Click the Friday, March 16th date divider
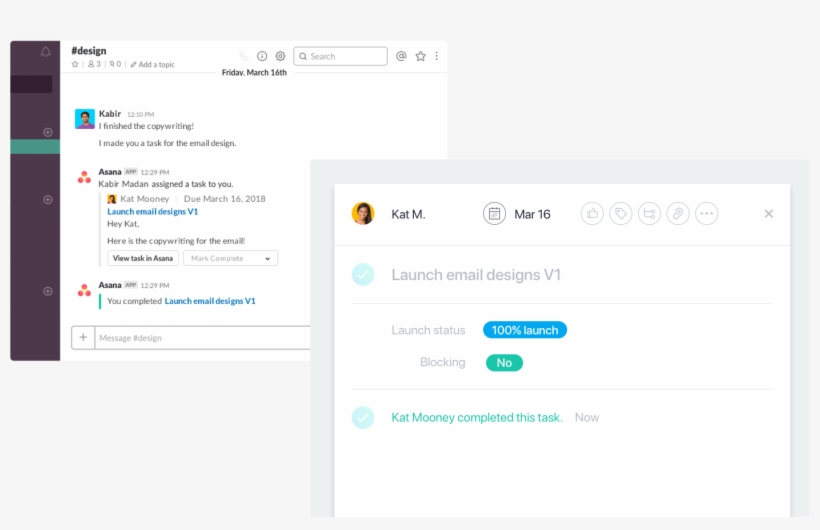Viewport: 820px width, 530px height. pyautogui.click(x=254, y=72)
